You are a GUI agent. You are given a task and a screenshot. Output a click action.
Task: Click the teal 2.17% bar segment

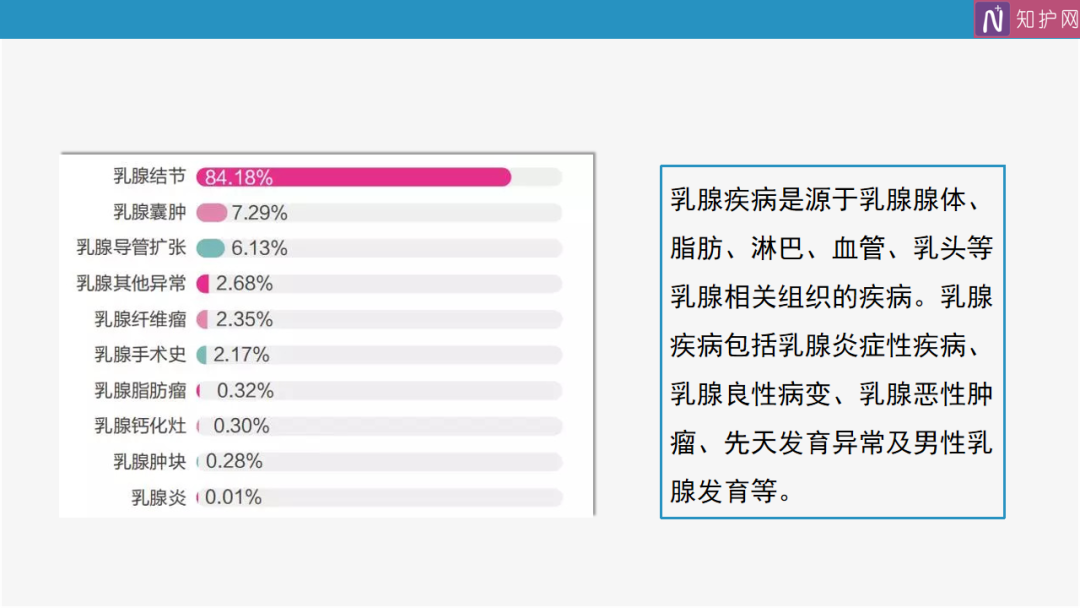202,355
